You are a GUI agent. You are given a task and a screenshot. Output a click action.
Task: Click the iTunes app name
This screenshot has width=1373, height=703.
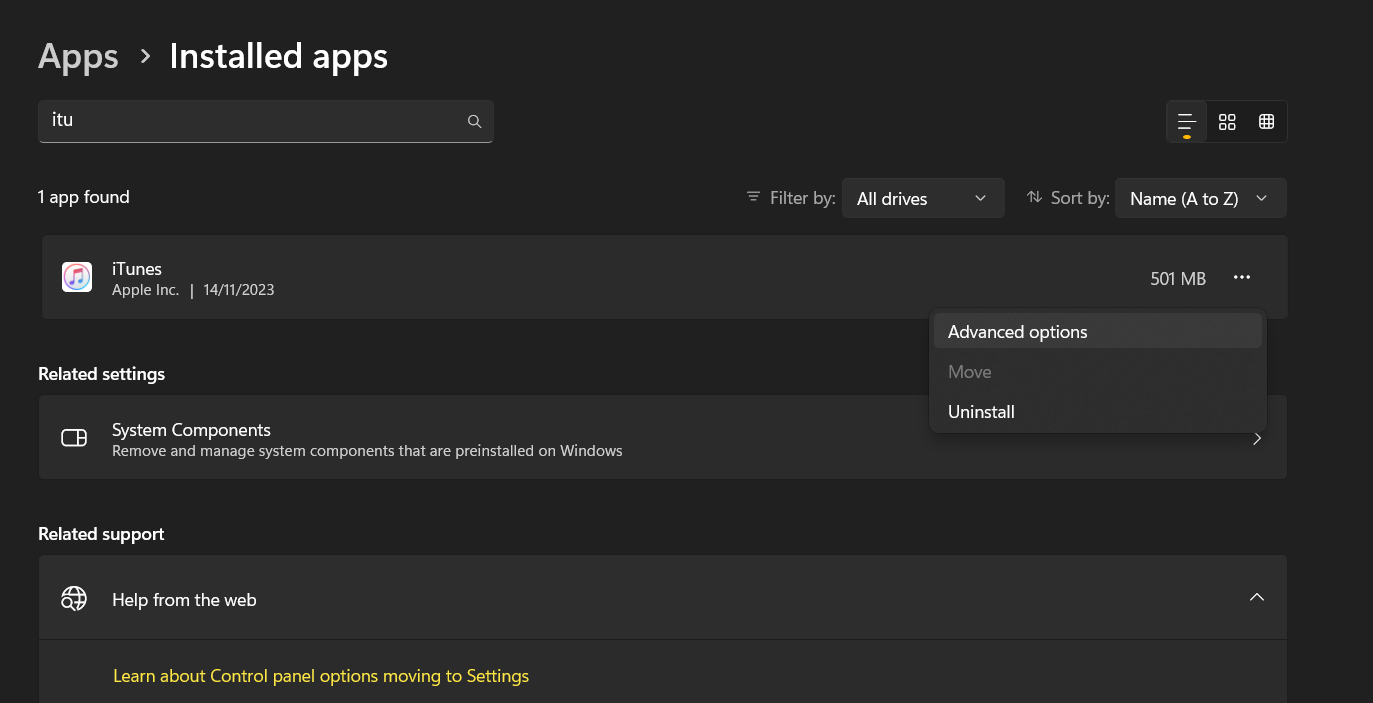137,268
